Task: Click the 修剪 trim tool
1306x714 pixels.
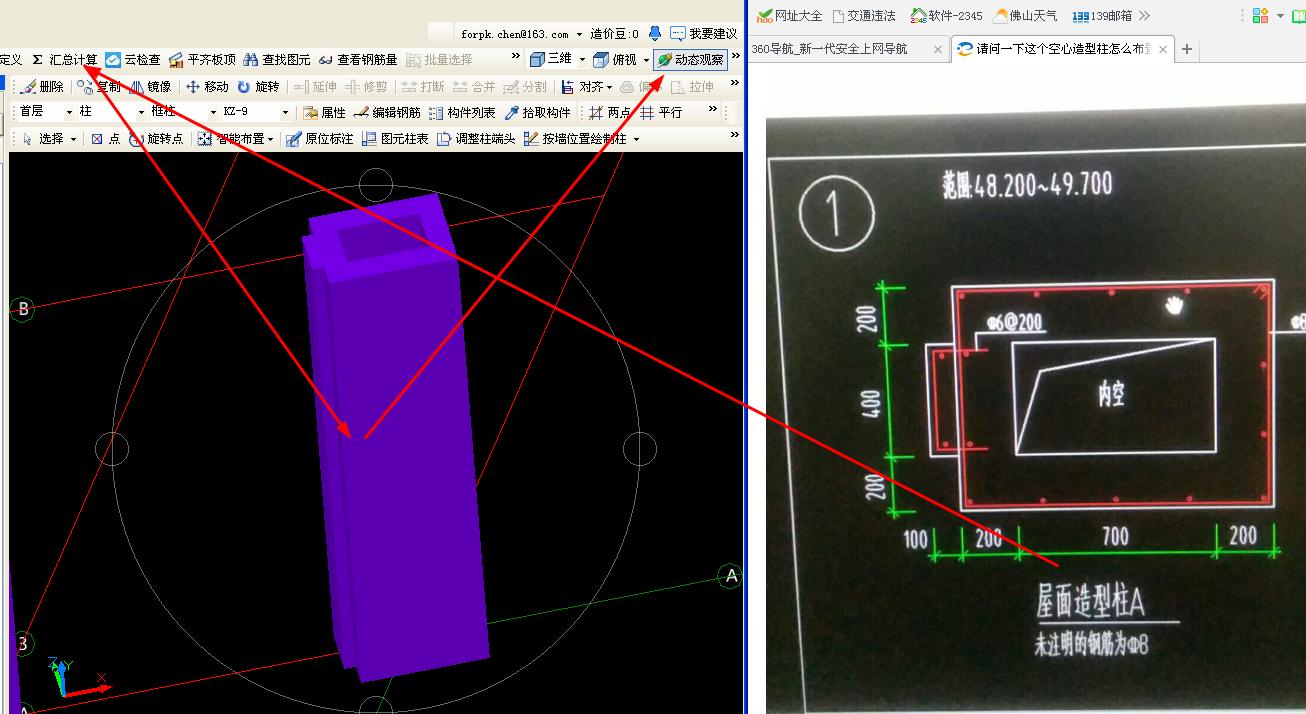Action: point(365,87)
